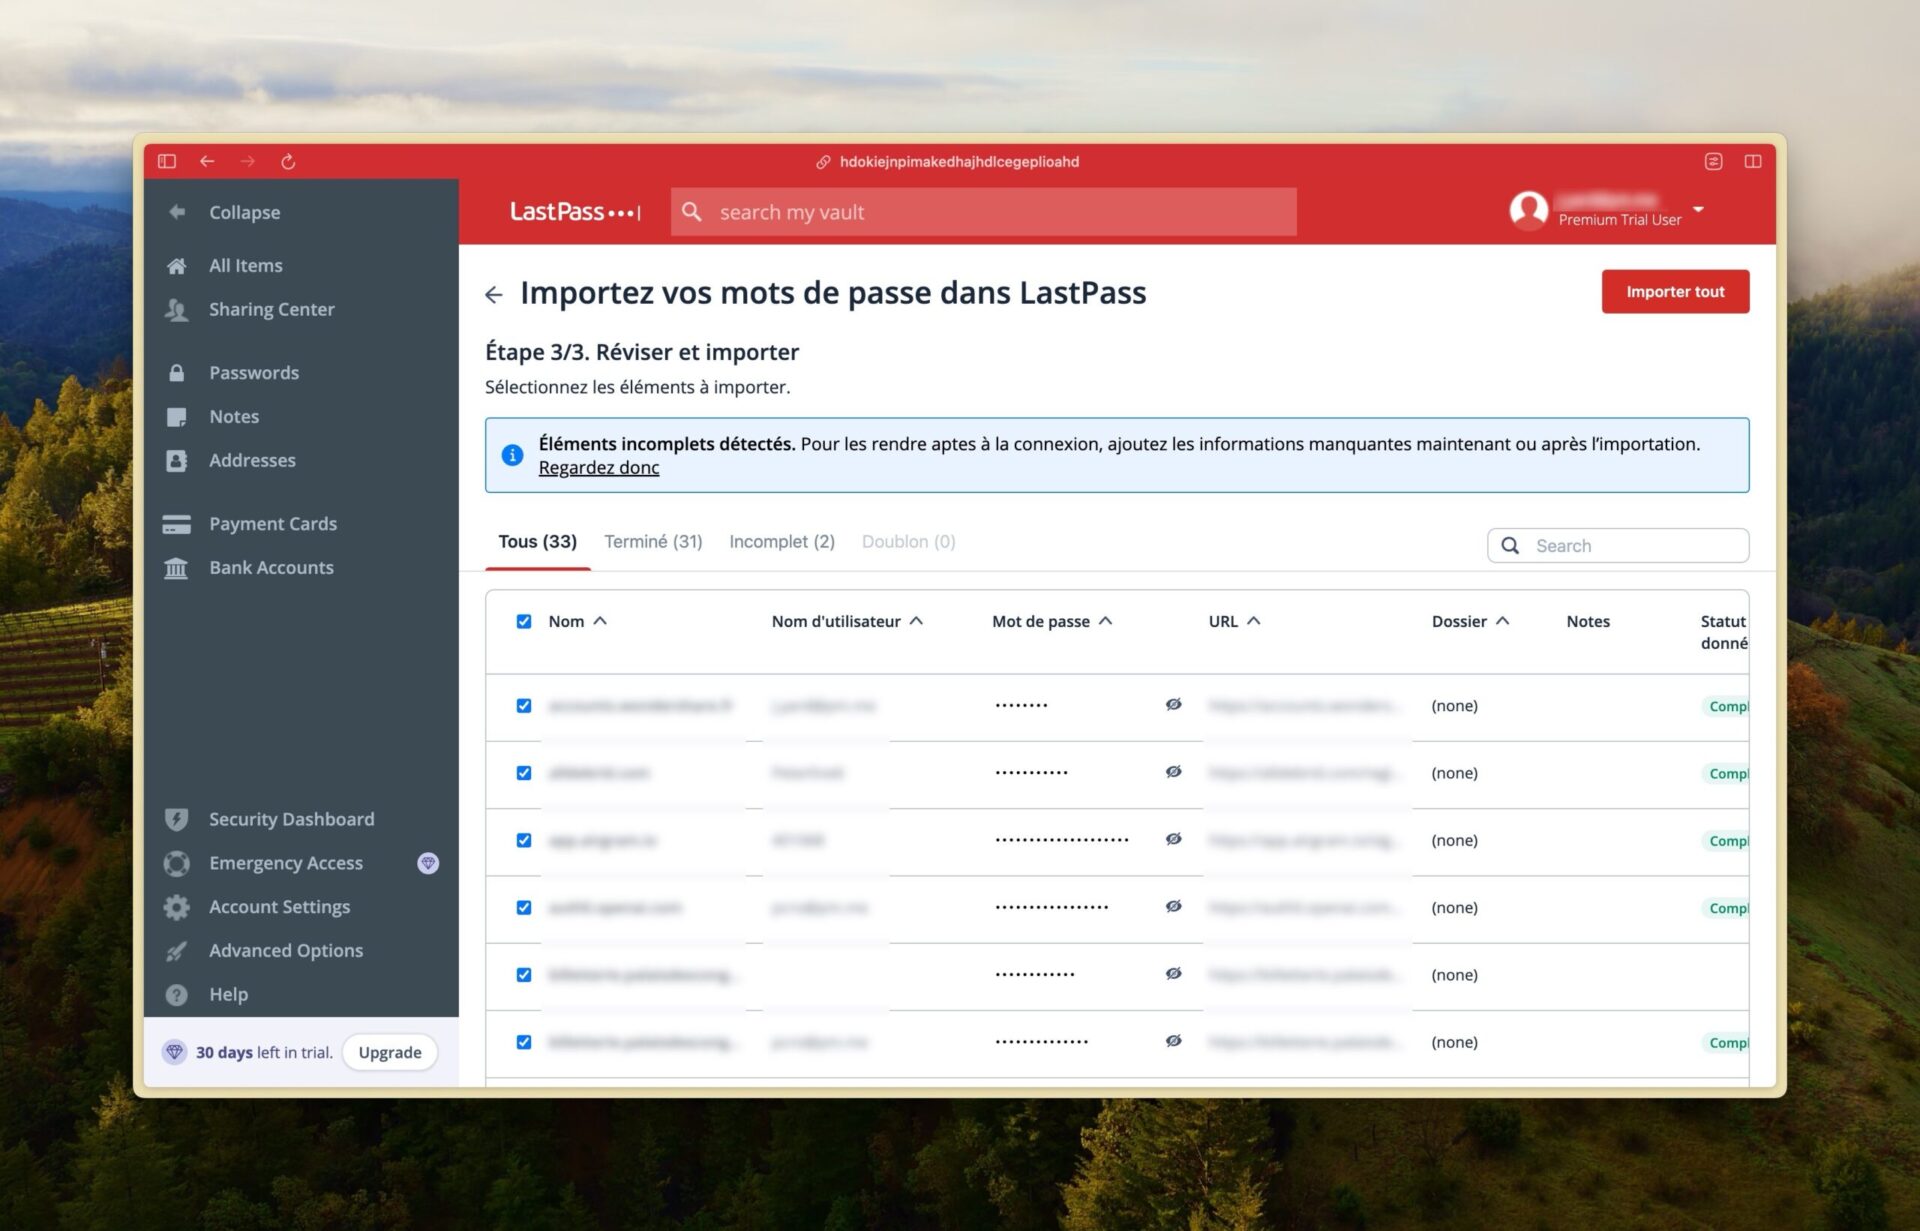Click the premium diamond badge beside Emergency Access

pyautogui.click(x=428, y=863)
